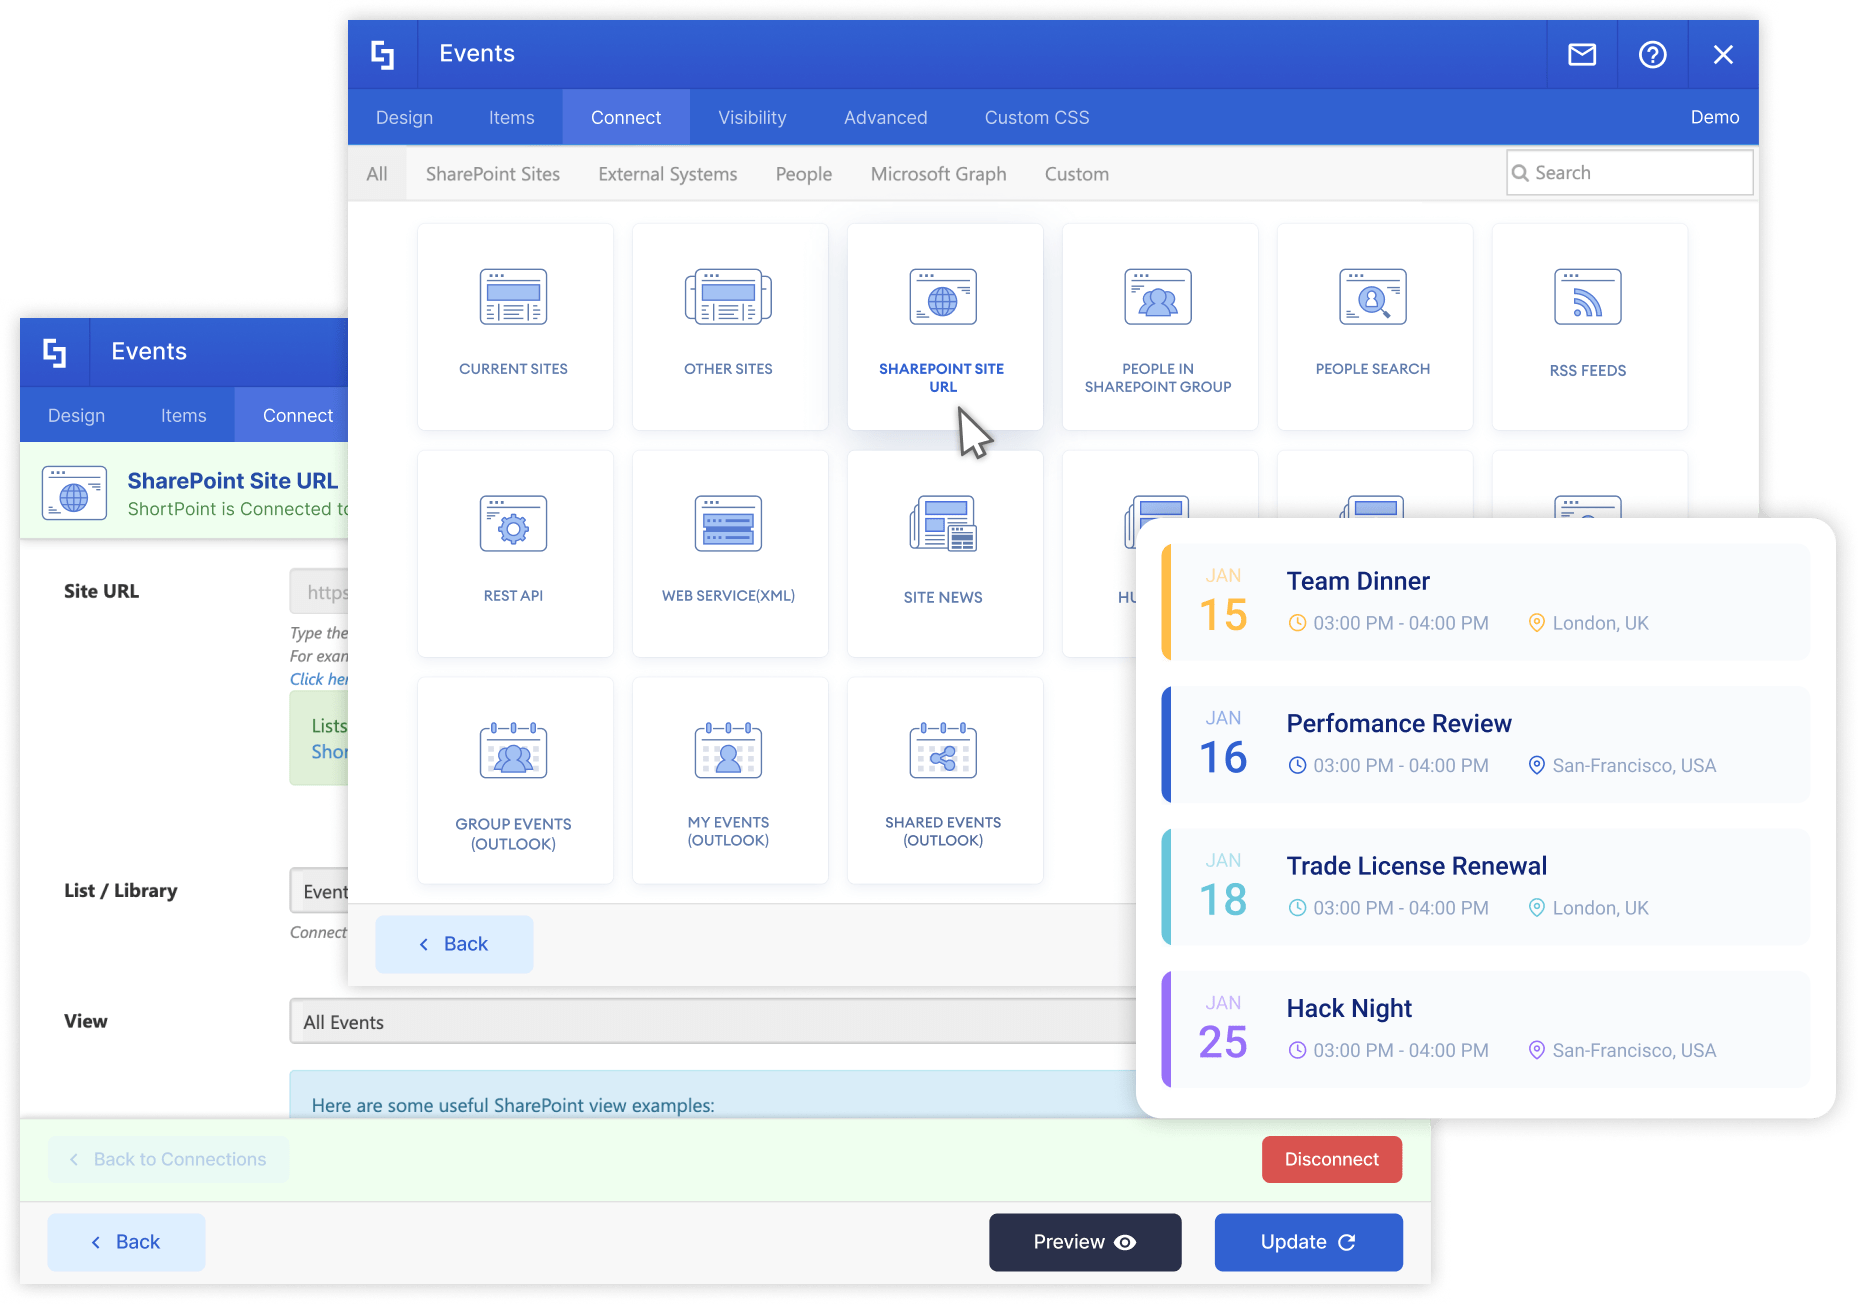Click the Disconnect button
This screenshot has width=1862, height=1304.
tap(1331, 1159)
